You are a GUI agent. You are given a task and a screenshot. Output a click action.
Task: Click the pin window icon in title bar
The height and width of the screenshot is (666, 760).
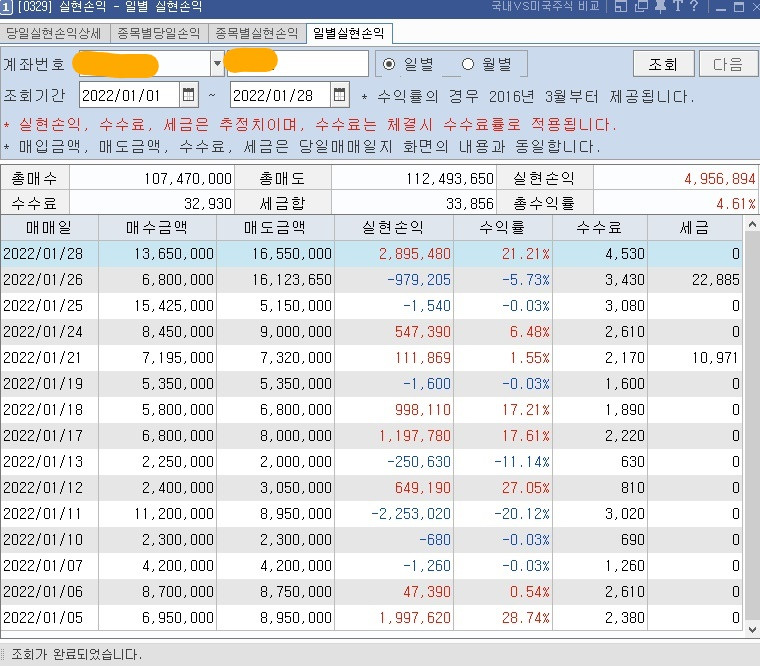tap(660, 6)
